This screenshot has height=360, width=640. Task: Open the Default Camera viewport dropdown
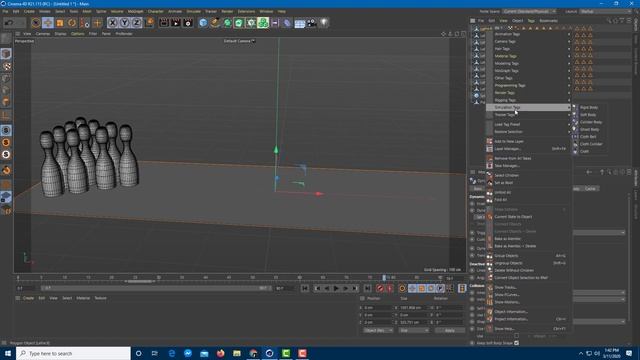pos(239,41)
